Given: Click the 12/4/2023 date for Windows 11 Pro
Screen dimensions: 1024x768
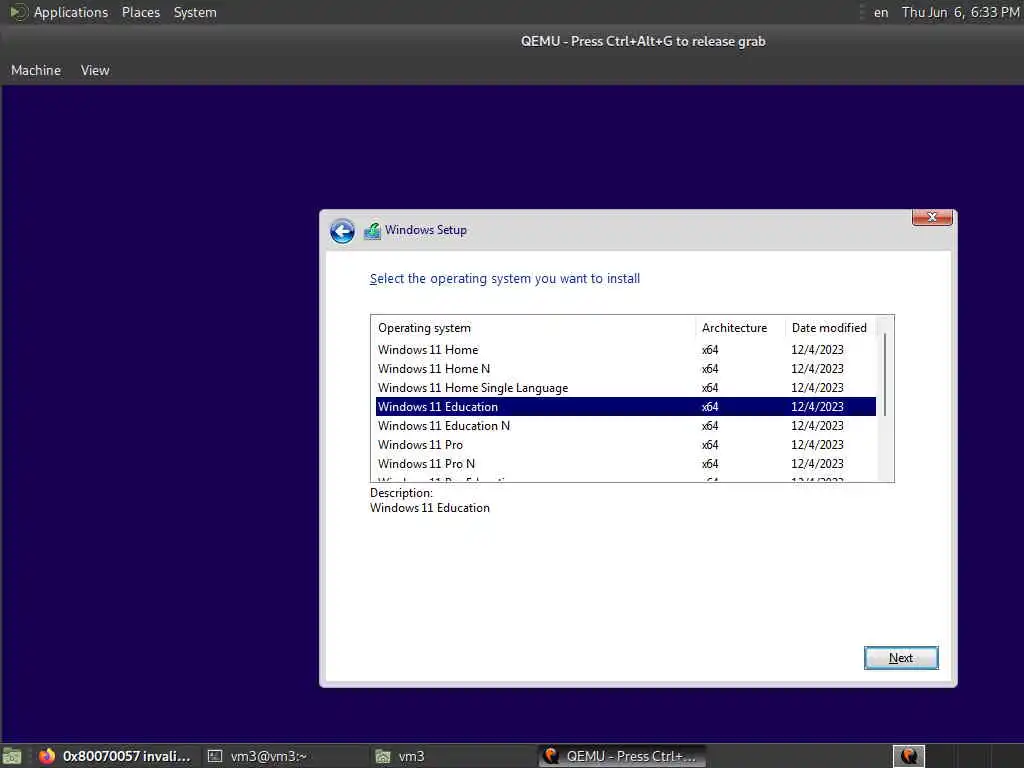Looking at the screenshot, I should click(x=817, y=445).
